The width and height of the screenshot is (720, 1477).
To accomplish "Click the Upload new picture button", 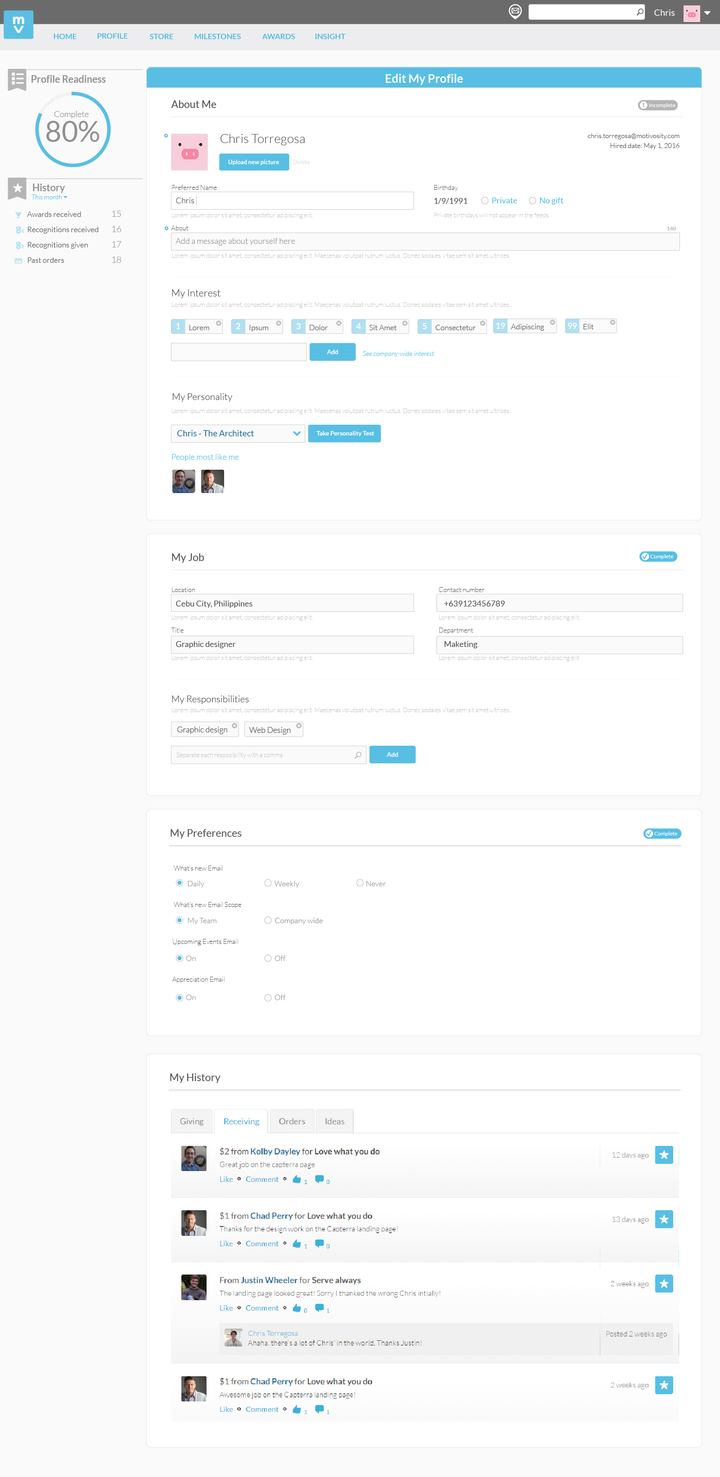I will coord(254,161).
